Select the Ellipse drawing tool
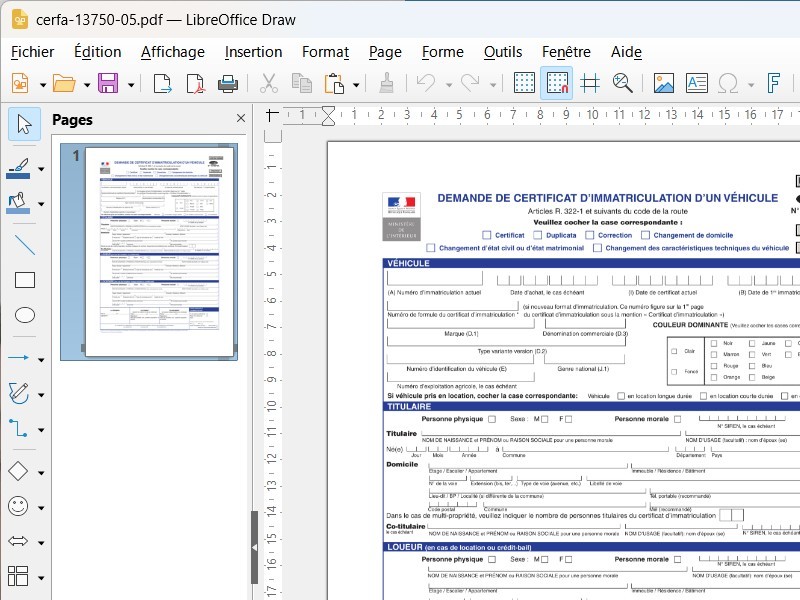This screenshot has height=600, width=800. click(24, 316)
